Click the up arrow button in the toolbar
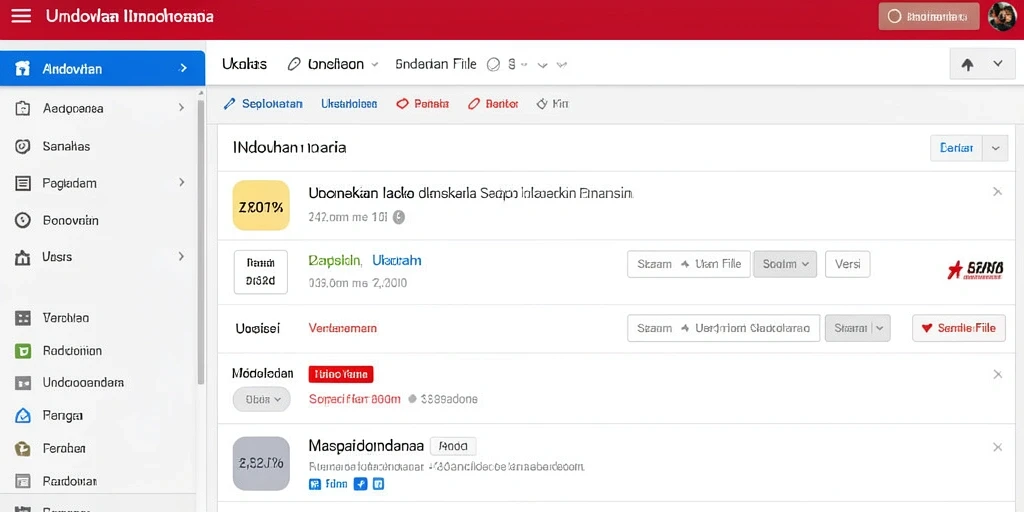Viewport: 1024px width, 512px height. pos(968,65)
